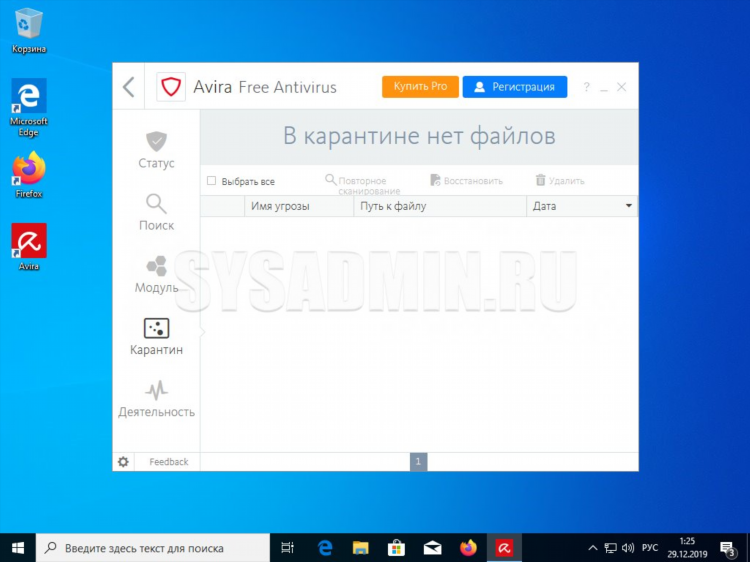Open Edge from the taskbar
The image size is (750, 562).
coord(325,548)
